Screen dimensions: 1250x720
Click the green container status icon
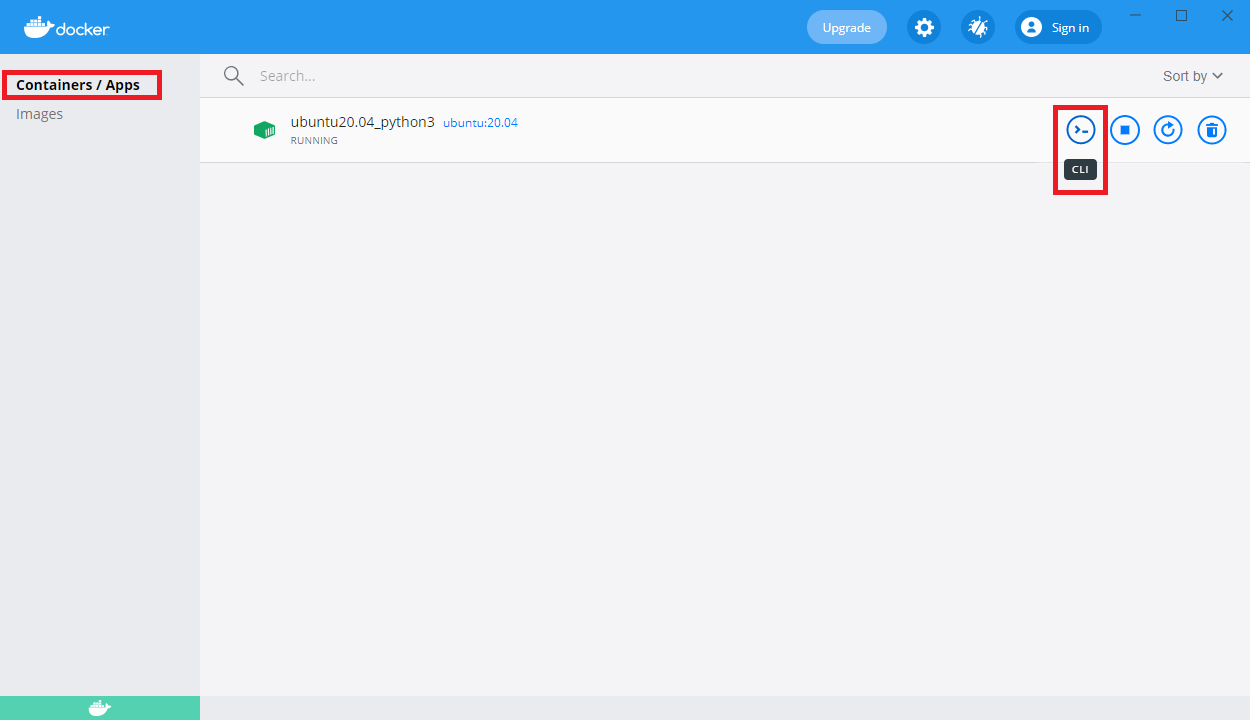[x=264, y=129]
